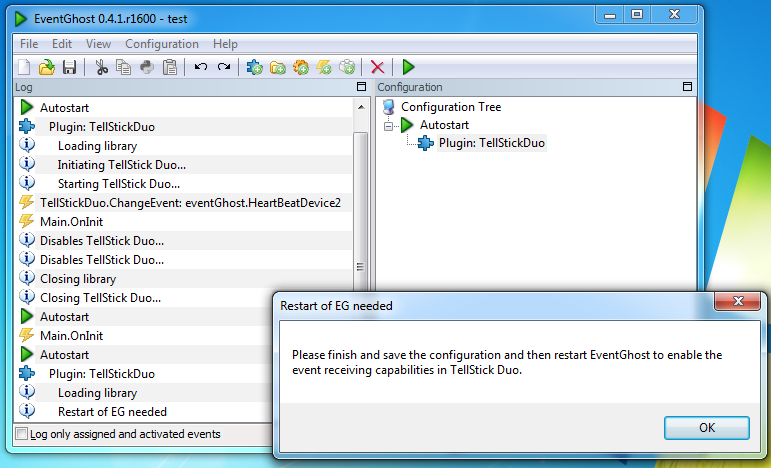This screenshot has height=468, width=771.
Task: Collapse the Autostart tree node
Action: tap(388, 126)
